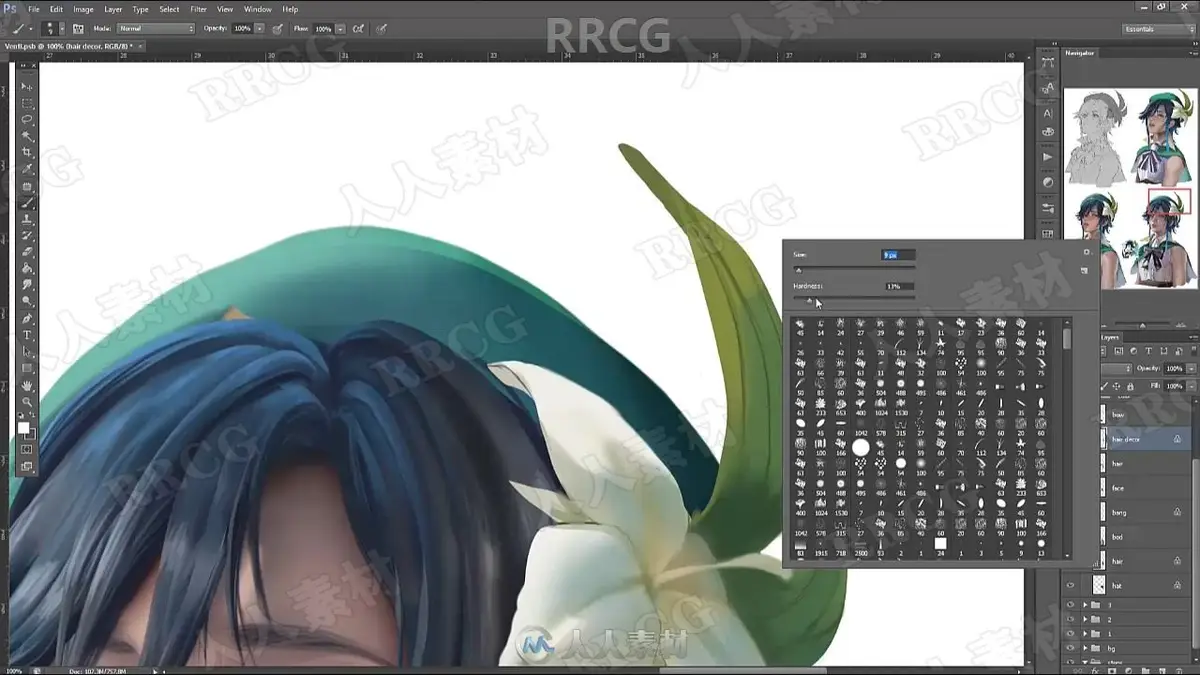This screenshot has width=1200, height=675.
Task: Open the Opacity slider arrow in options bar
Action: pyautogui.click(x=260, y=29)
